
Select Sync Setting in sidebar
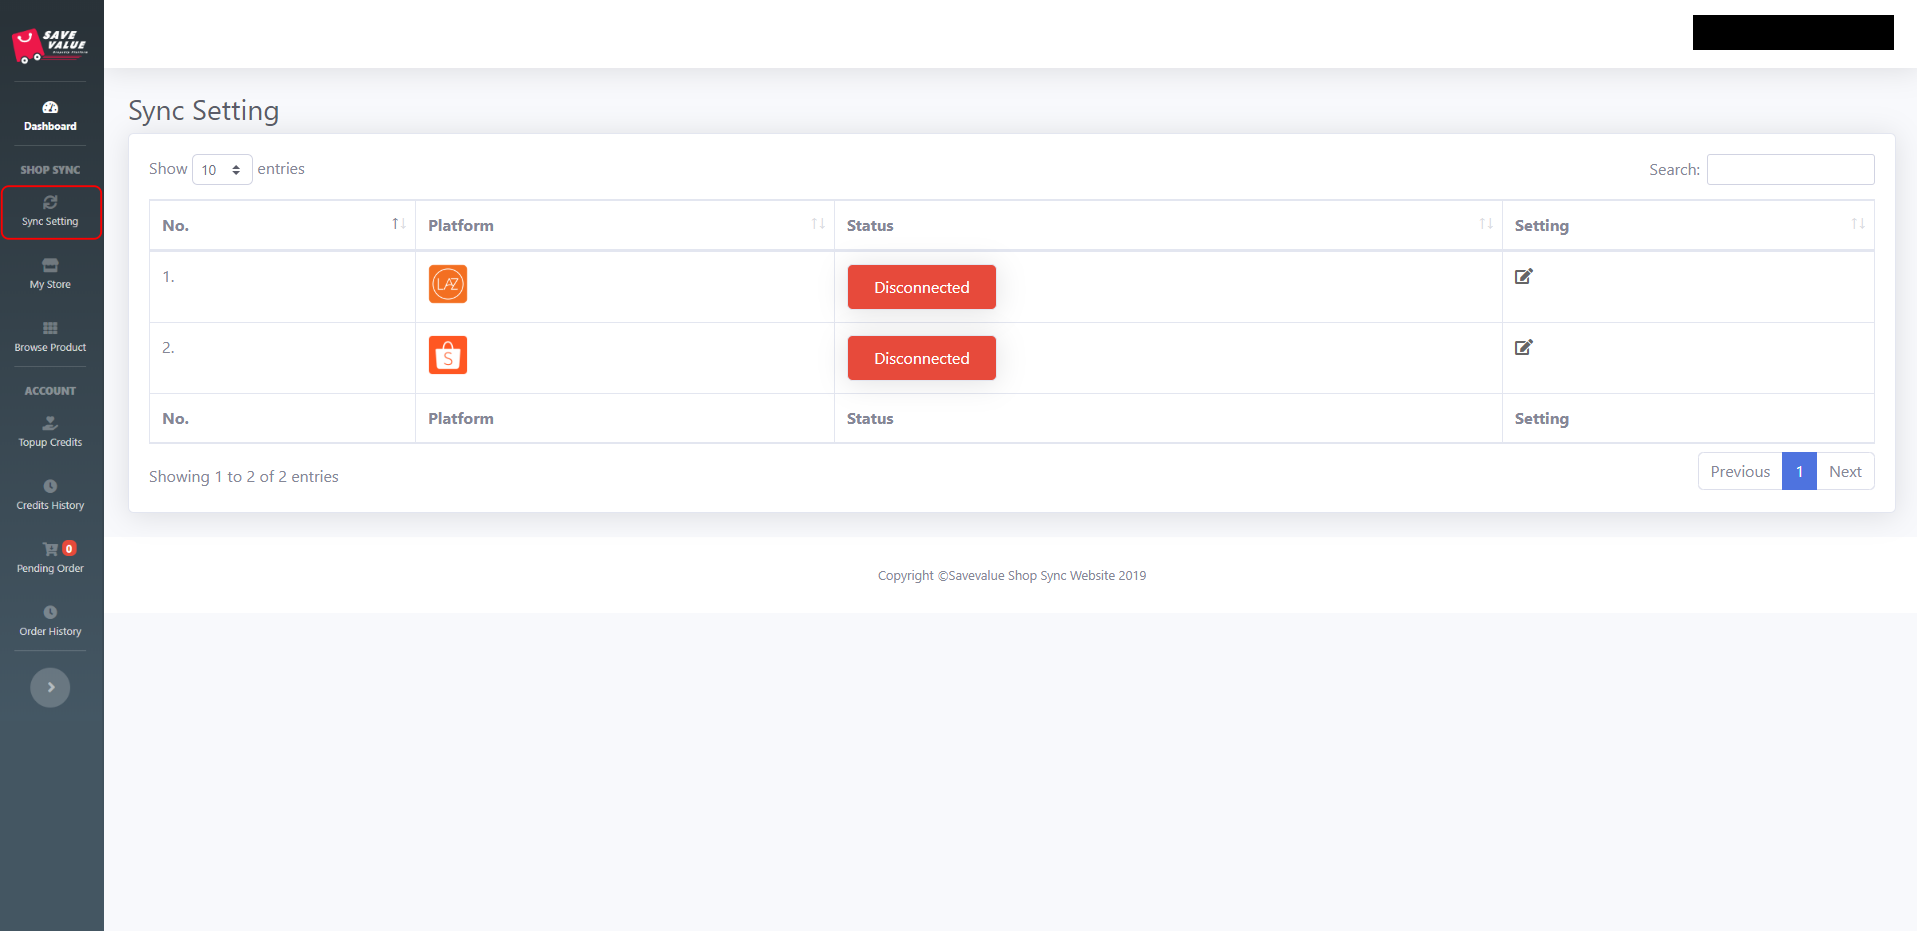[x=50, y=212]
